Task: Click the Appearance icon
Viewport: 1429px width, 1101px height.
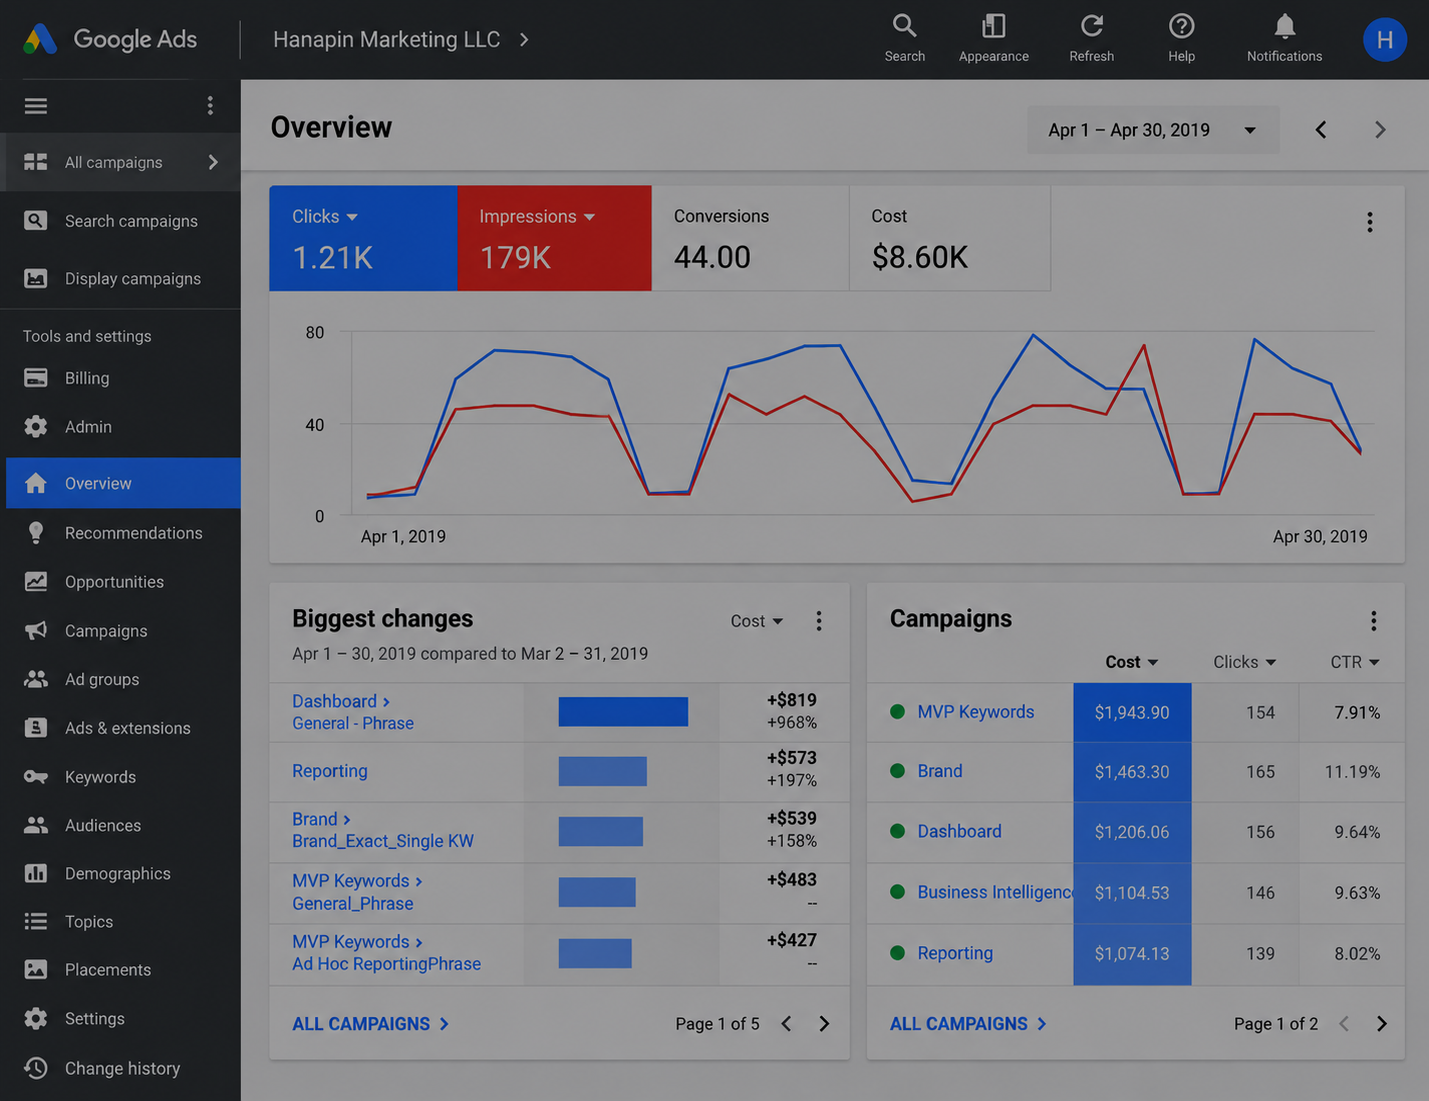Action: pyautogui.click(x=993, y=38)
